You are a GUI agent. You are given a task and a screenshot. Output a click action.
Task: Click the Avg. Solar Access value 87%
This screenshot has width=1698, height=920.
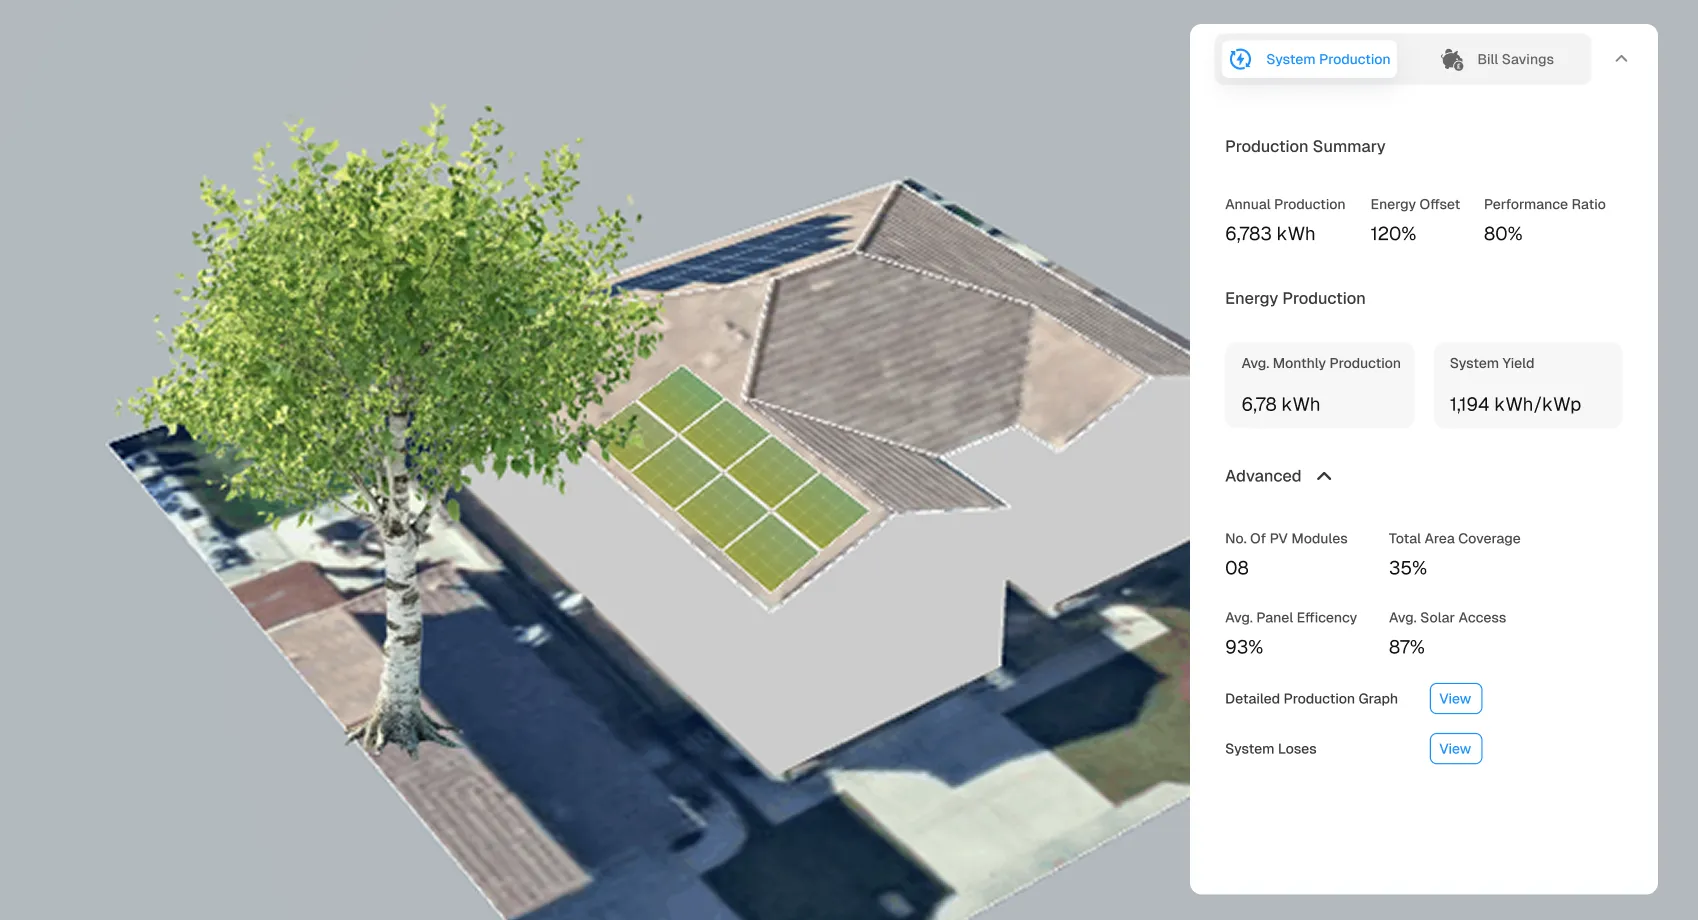pos(1407,647)
